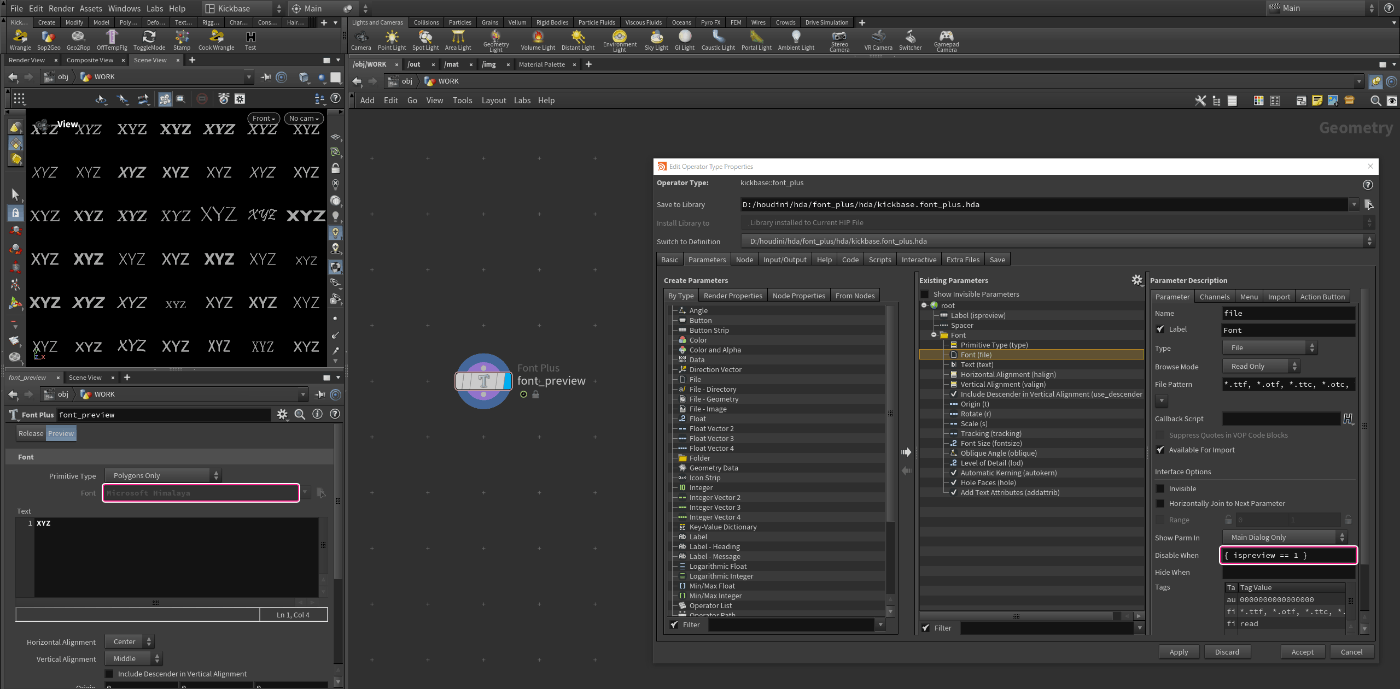
Task: Open Vertical Alignment dropdown Middle
Action: [134, 659]
